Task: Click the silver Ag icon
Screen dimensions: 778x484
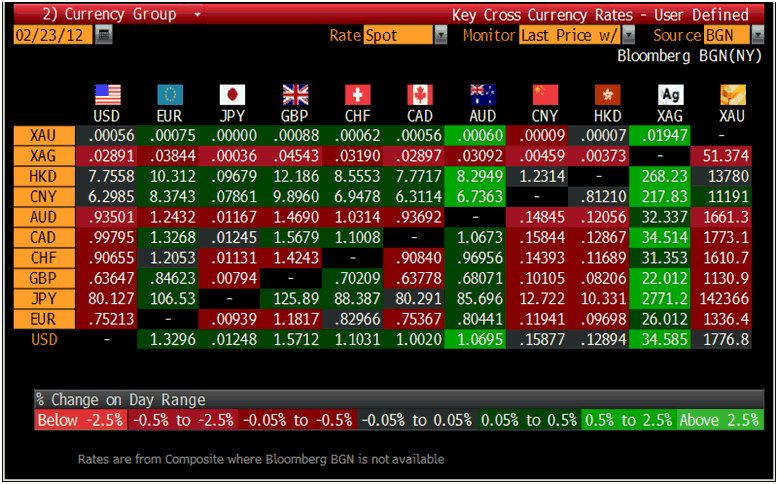Action: click(x=670, y=94)
